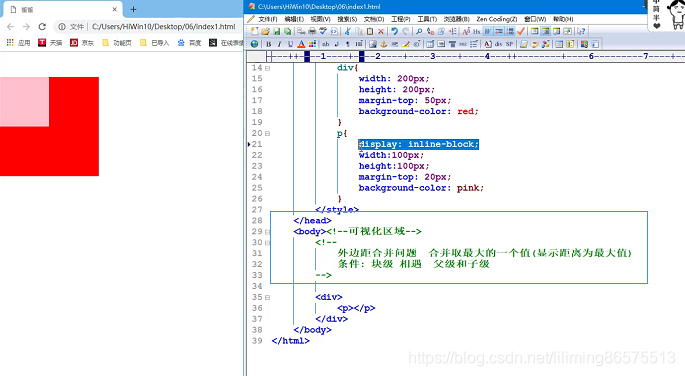This screenshot has height=376, width=685.
Task: Click the SP span tag icon
Action: pos(509,44)
